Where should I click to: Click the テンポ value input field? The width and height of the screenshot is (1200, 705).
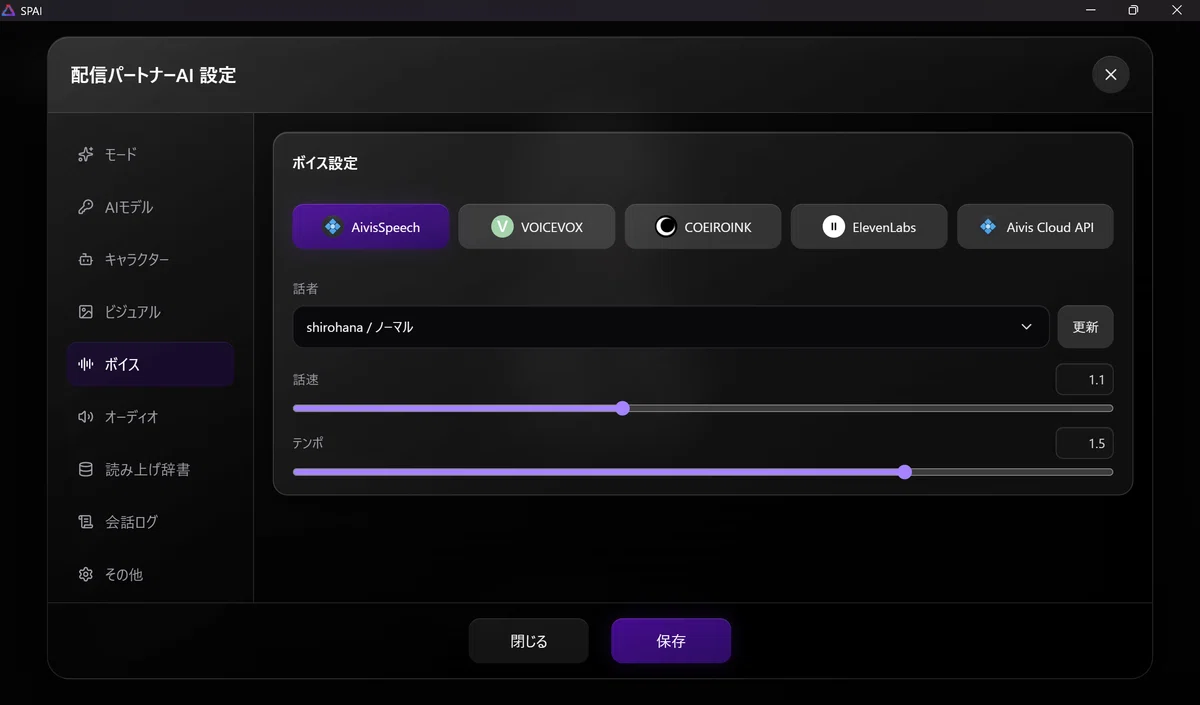coord(1085,443)
